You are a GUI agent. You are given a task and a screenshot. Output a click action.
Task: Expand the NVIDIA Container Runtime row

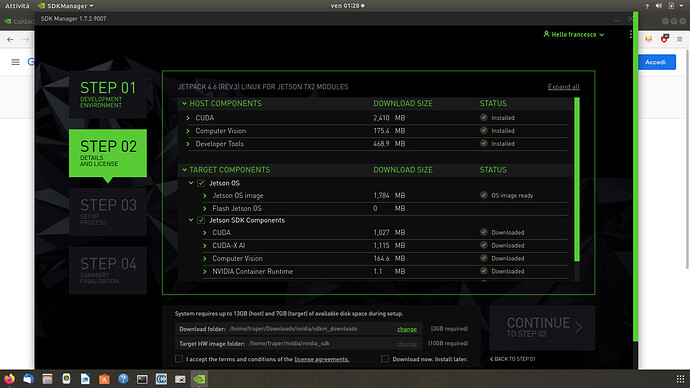pos(205,271)
